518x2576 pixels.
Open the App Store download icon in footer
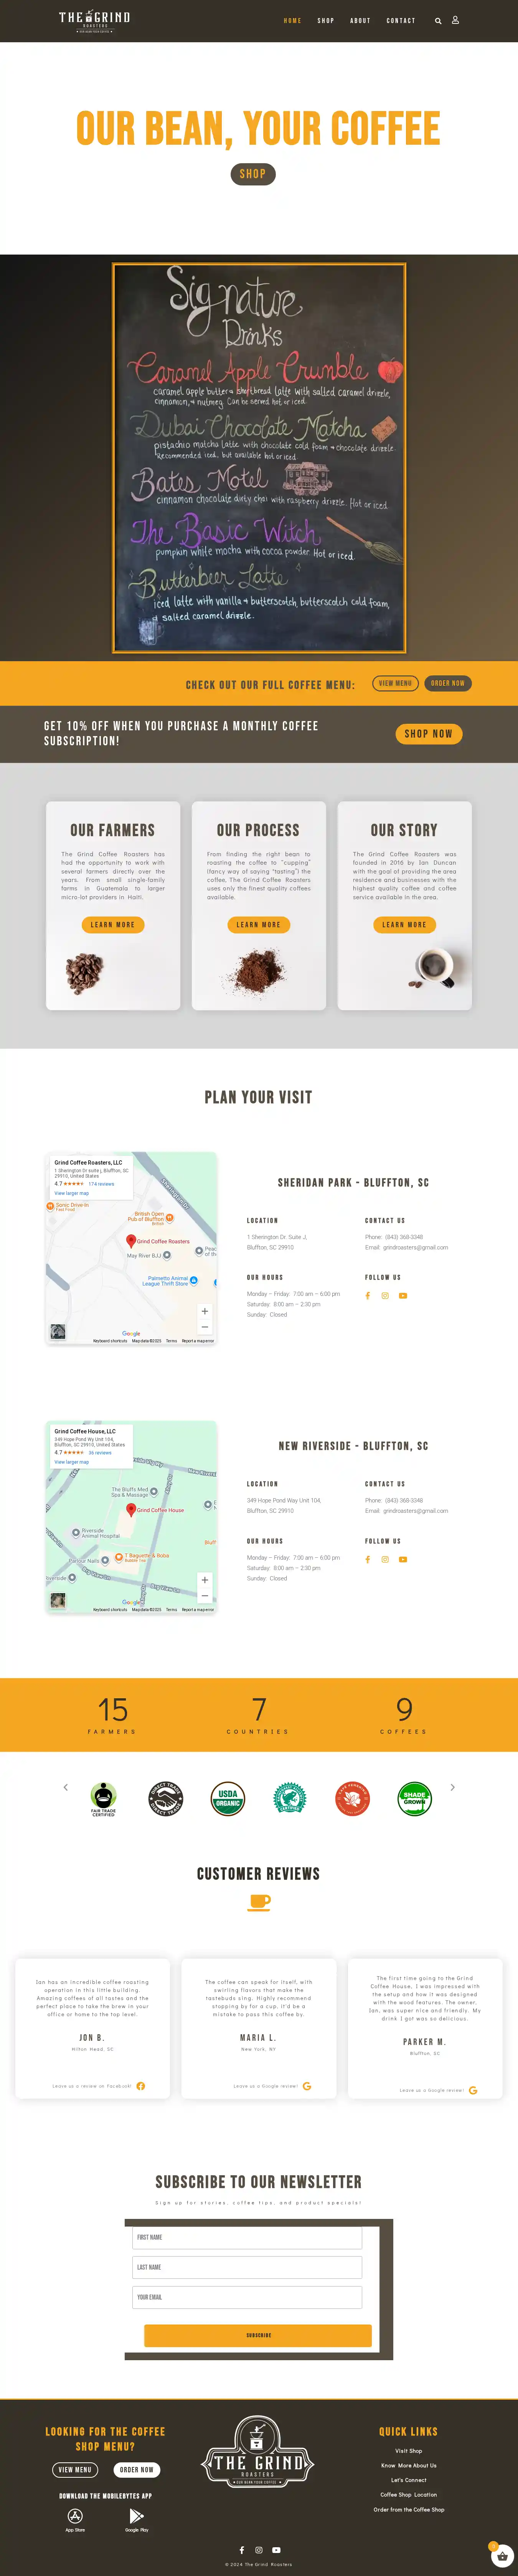pos(75,2516)
